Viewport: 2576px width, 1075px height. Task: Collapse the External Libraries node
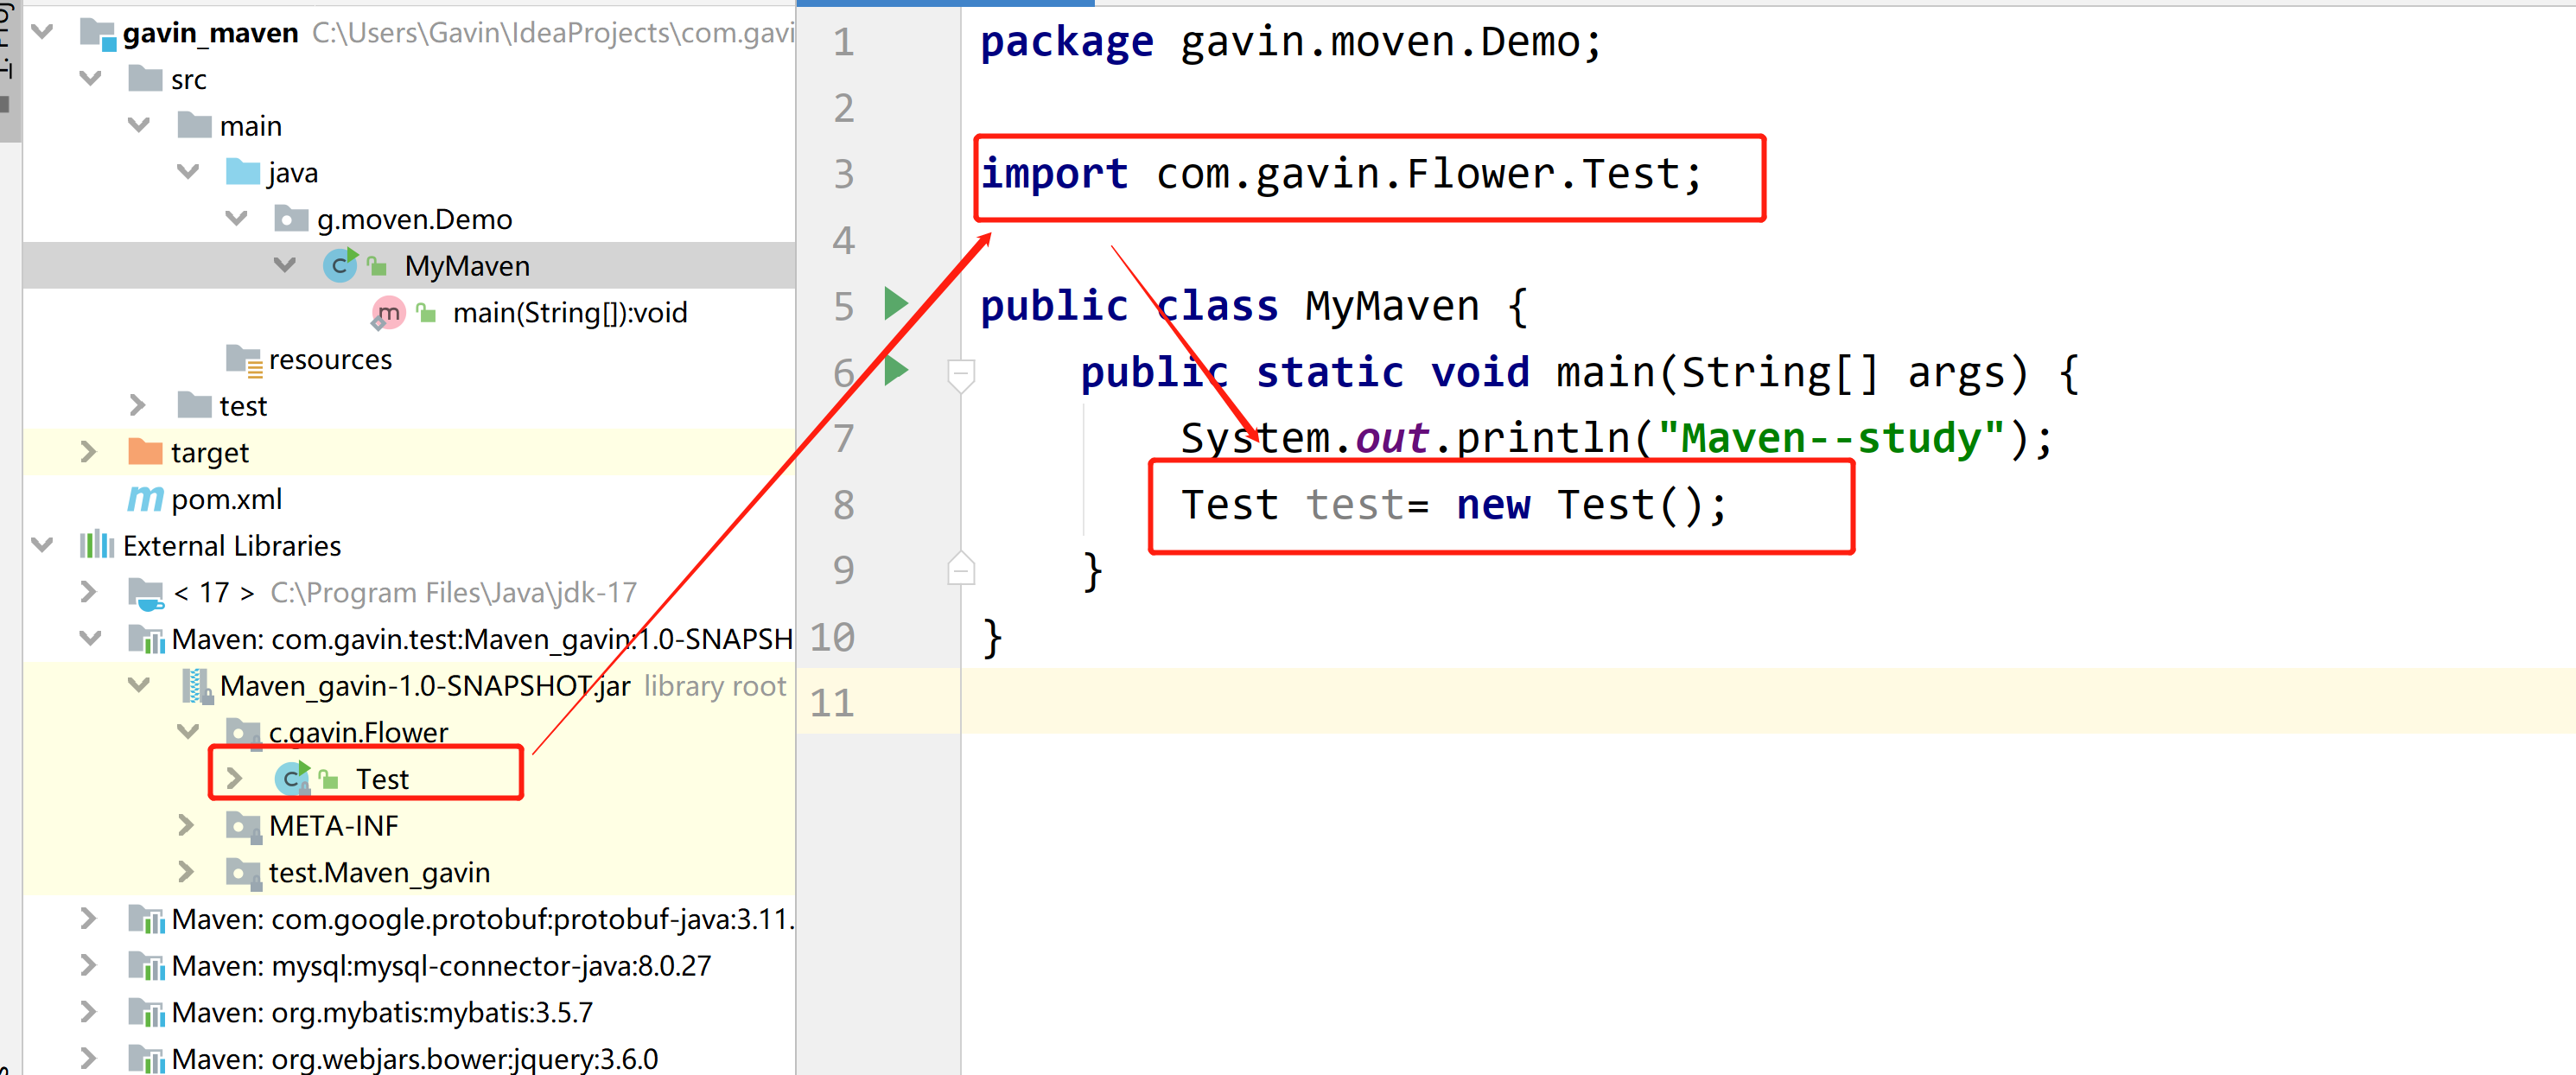42,545
